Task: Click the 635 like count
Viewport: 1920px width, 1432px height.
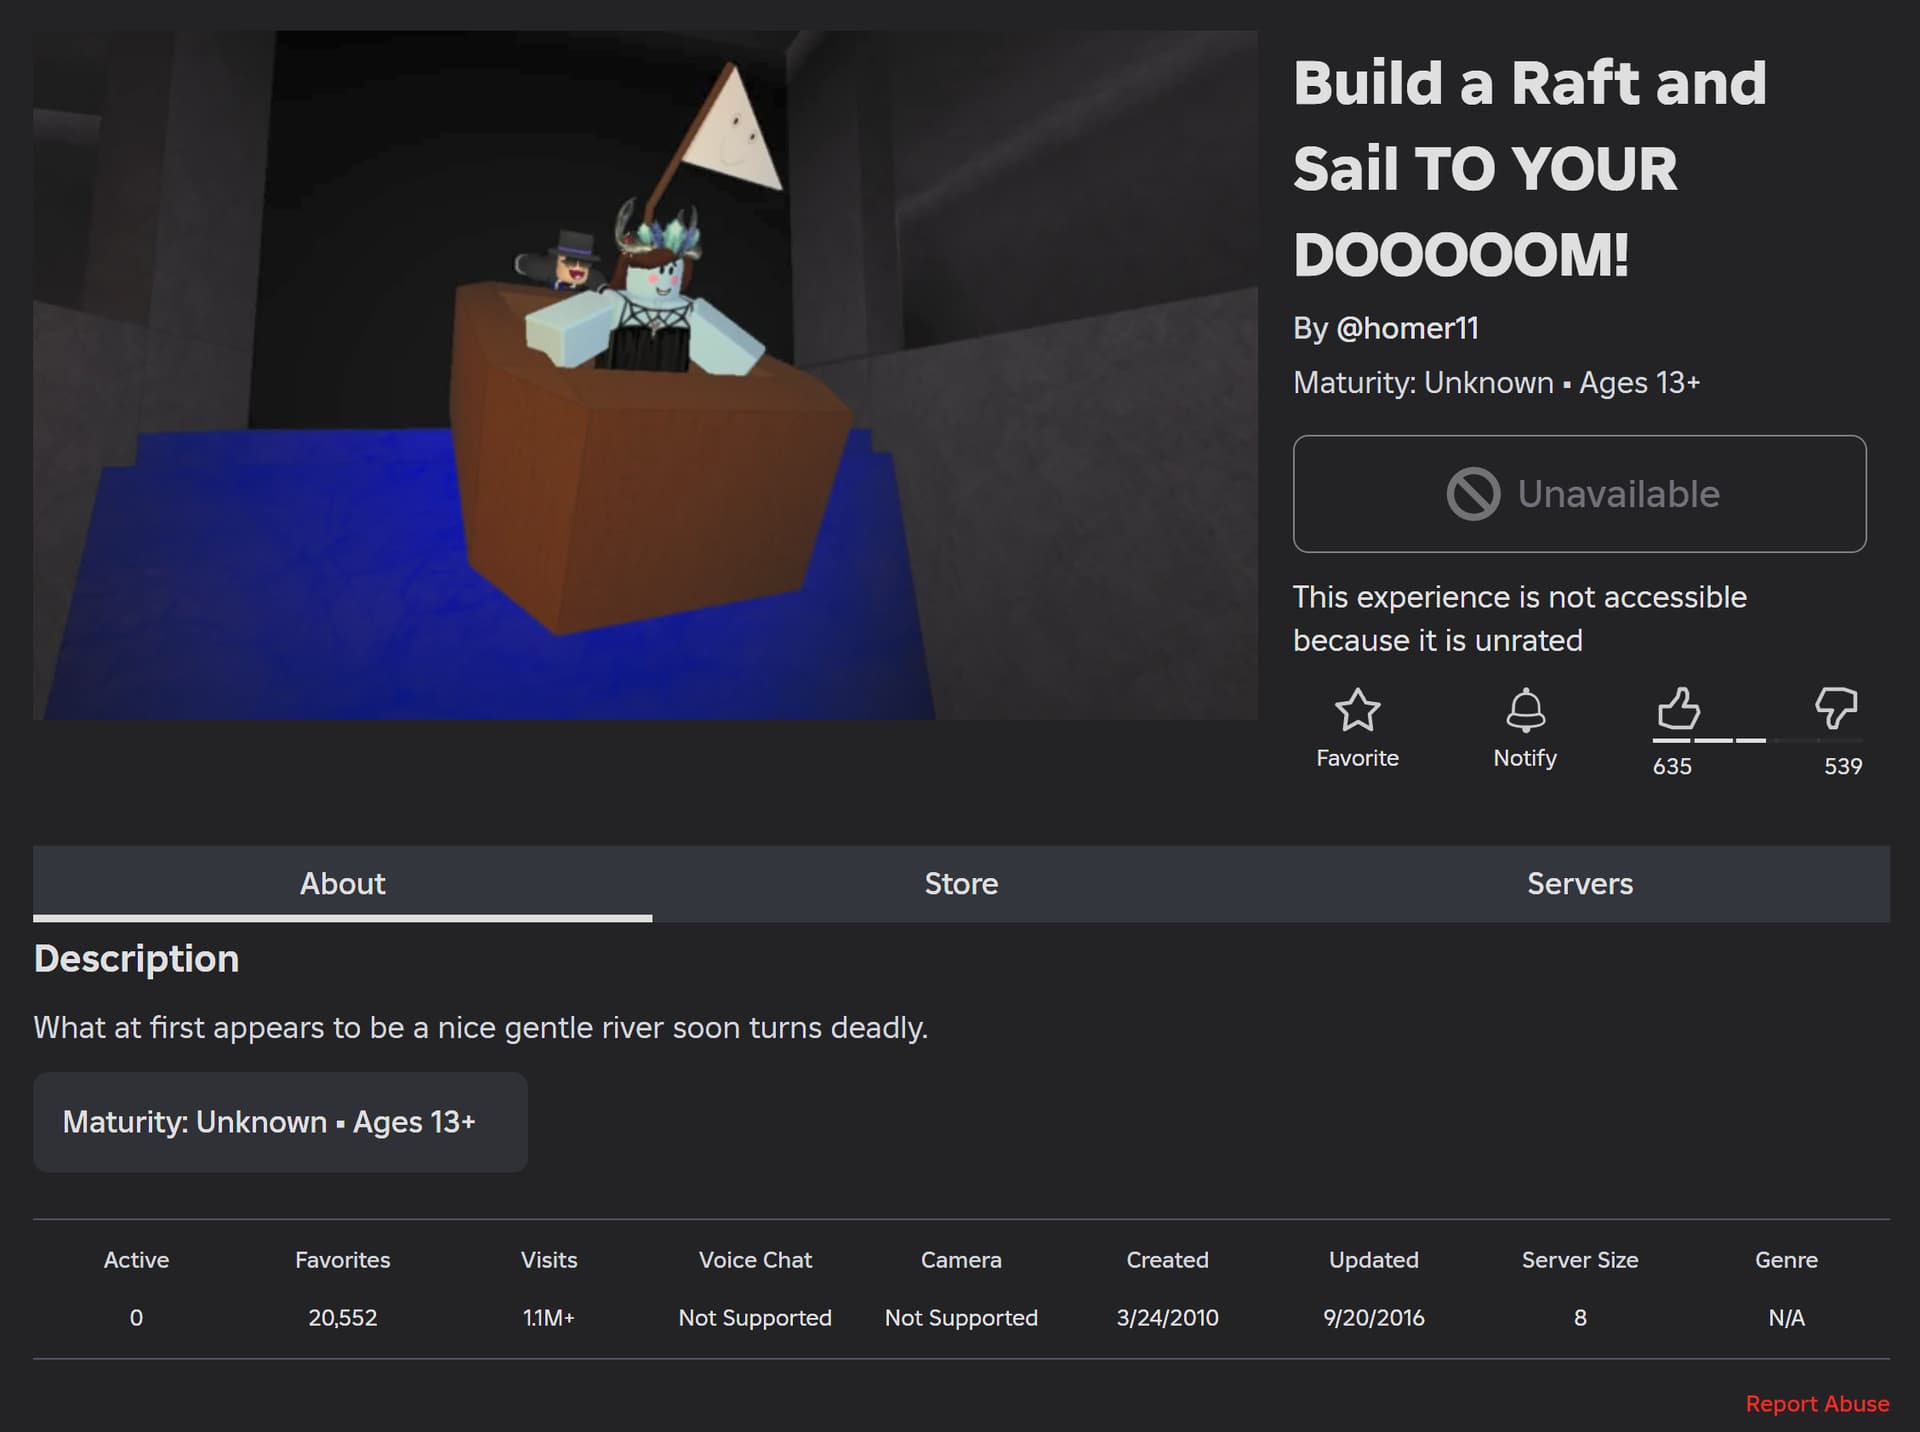Action: (1672, 767)
